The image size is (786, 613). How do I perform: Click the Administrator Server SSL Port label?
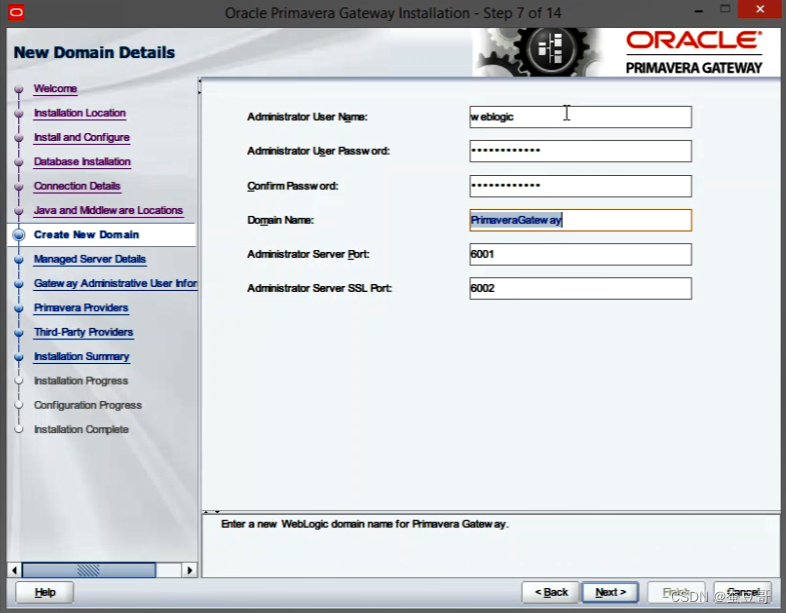[x=319, y=288]
